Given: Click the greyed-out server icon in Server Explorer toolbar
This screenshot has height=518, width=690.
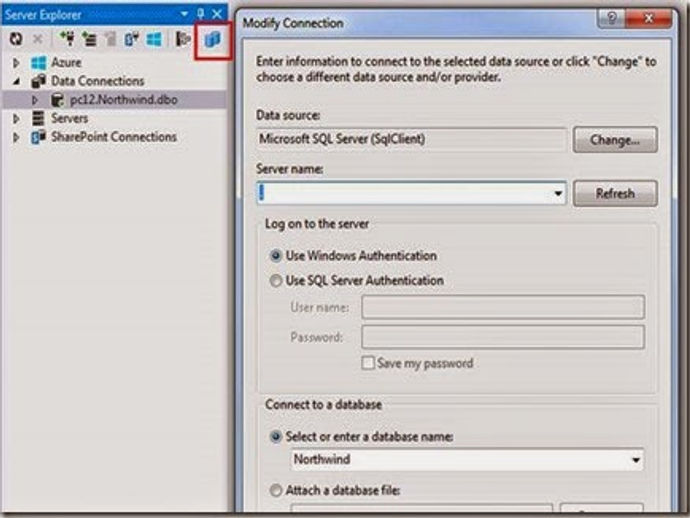Looking at the screenshot, I should click(x=110, y=39).
